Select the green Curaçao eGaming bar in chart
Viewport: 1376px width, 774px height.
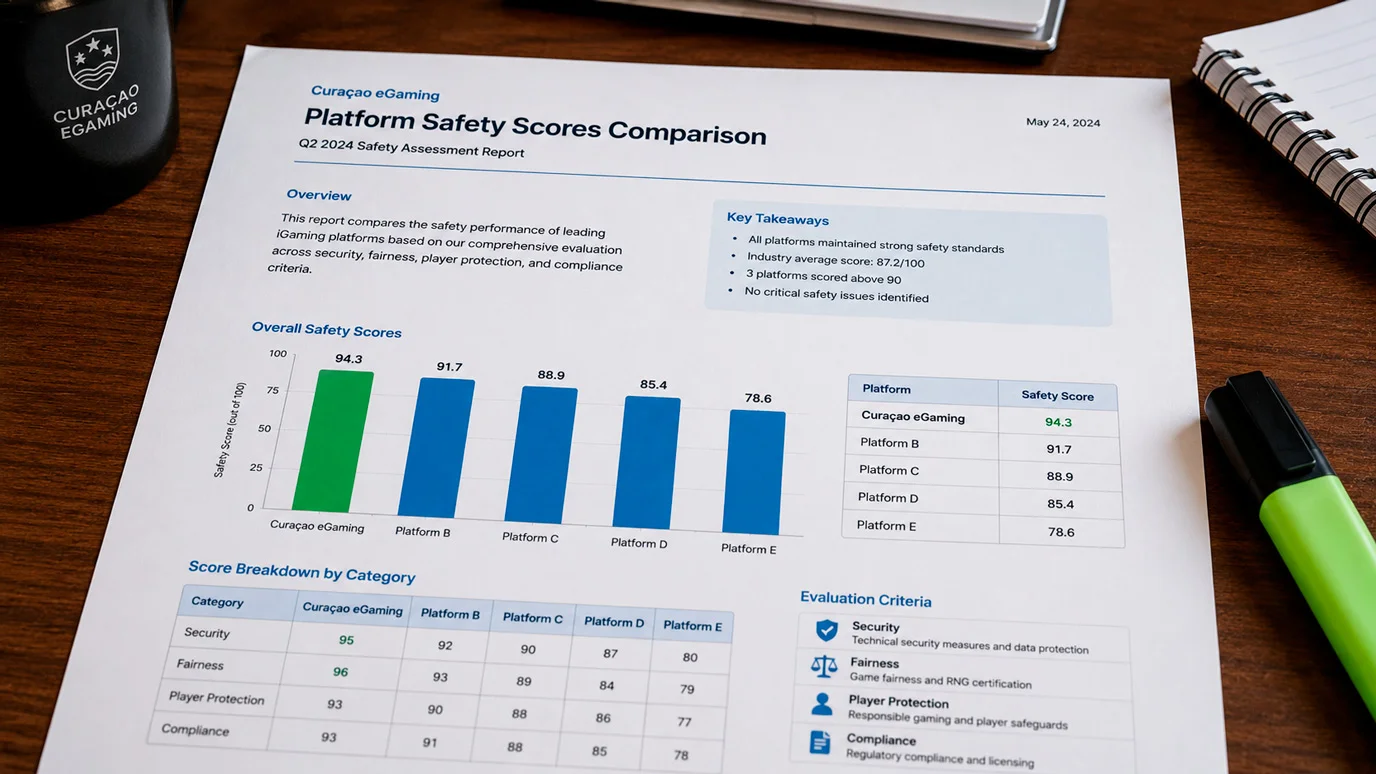click(x=333, y=441)
